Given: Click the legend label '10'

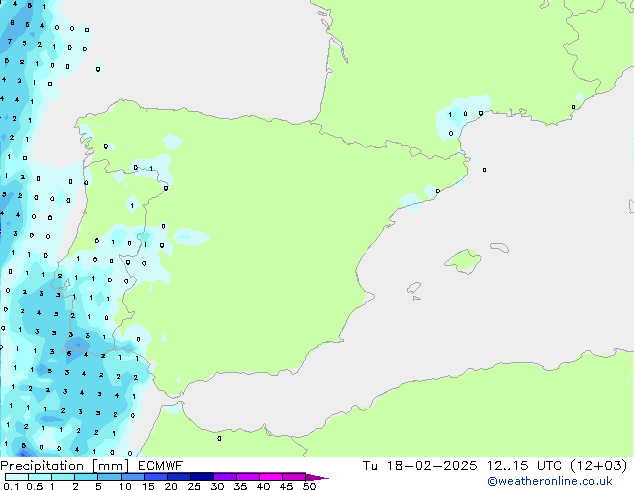Looking at the screenshot, I should (x=125, y=486).
